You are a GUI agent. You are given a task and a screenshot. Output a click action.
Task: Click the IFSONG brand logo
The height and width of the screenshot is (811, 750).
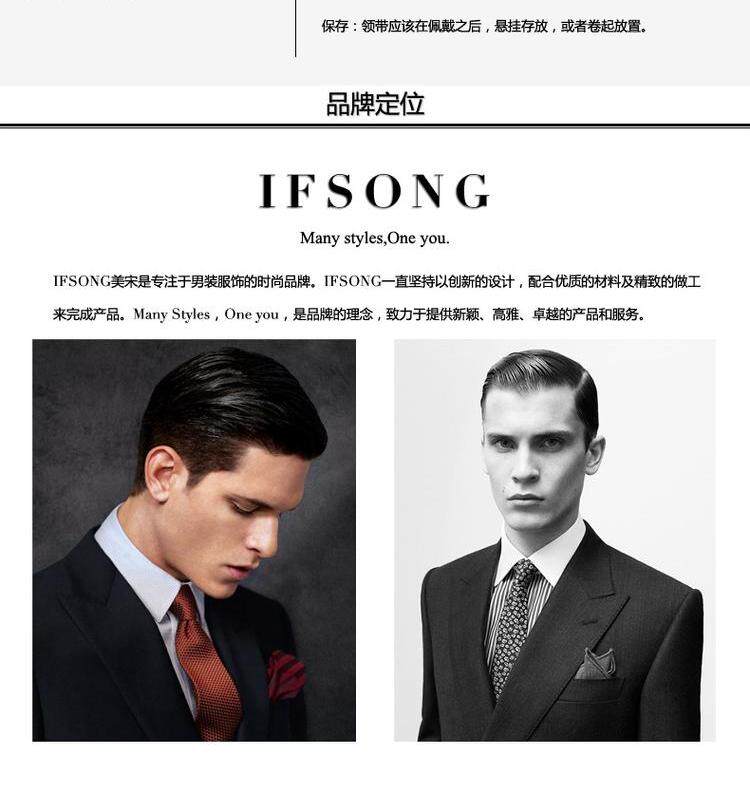(x=374, y=191)
